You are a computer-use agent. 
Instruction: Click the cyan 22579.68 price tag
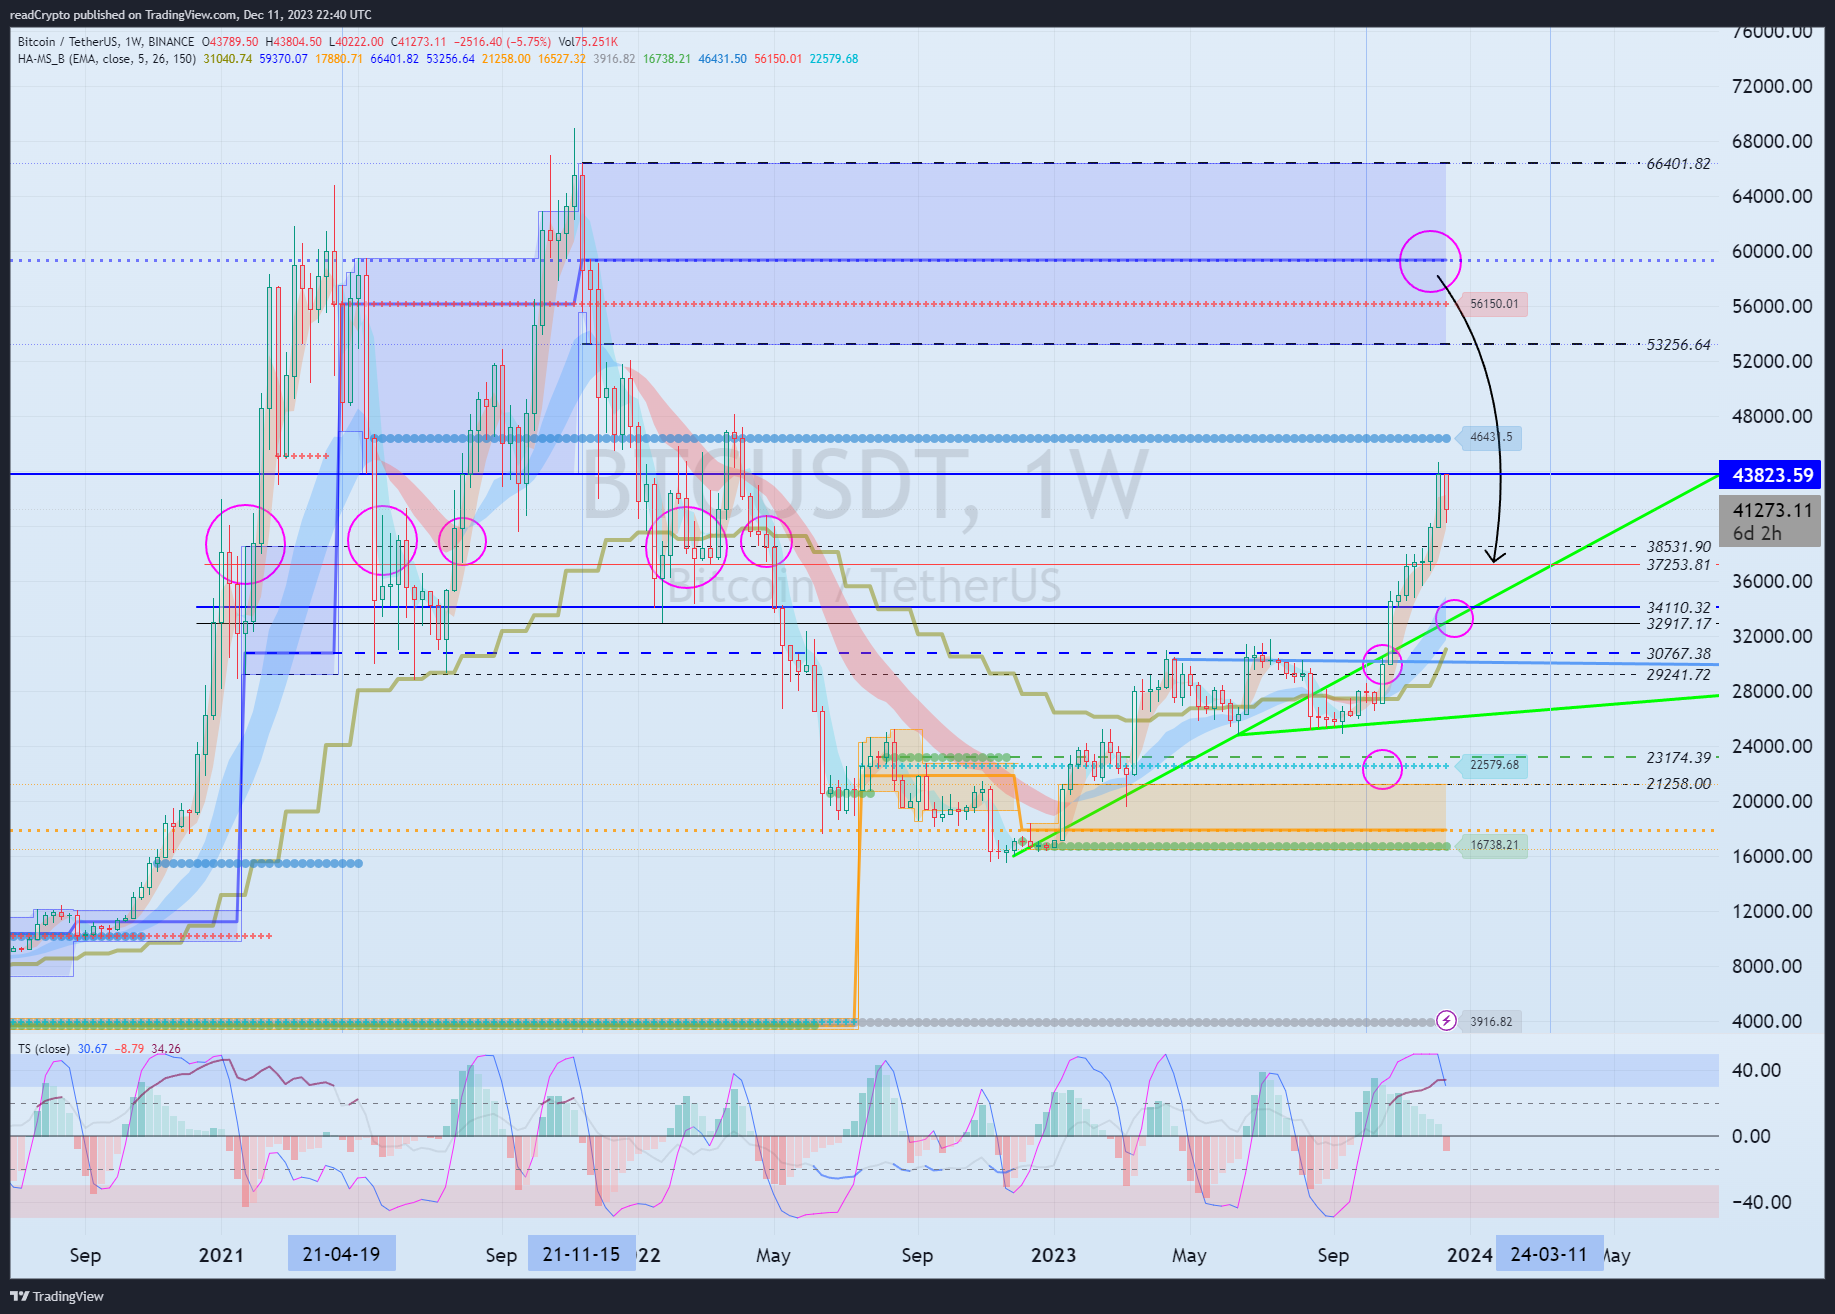pos(1494,765)
